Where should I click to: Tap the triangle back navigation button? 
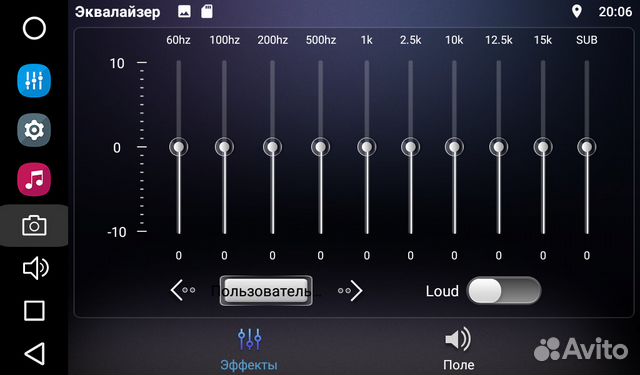pos(35,353)
